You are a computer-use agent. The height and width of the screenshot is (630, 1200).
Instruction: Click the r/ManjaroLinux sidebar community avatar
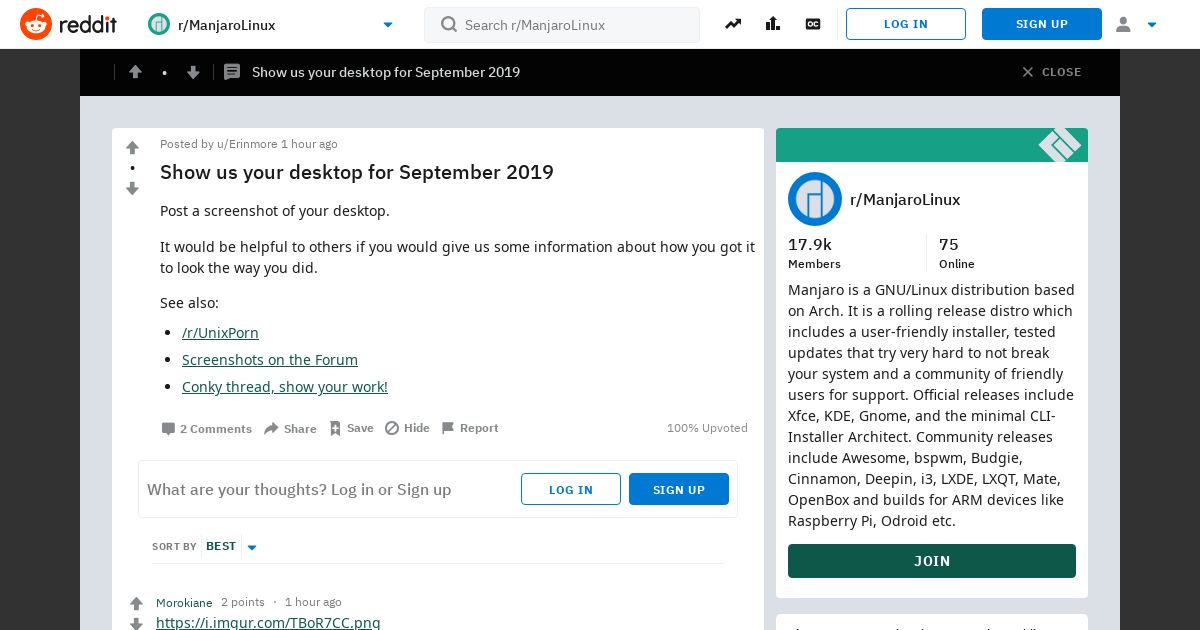point(815,199)
